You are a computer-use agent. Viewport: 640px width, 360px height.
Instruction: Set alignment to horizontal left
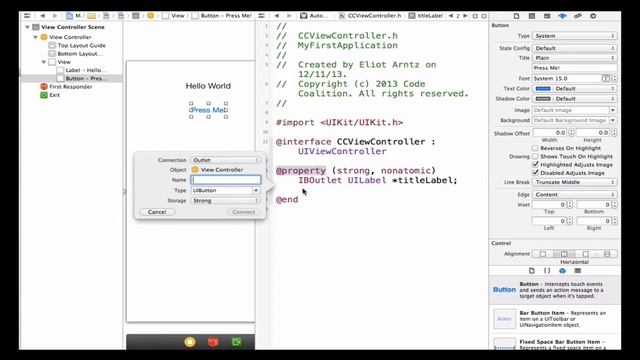coord(542,254)
